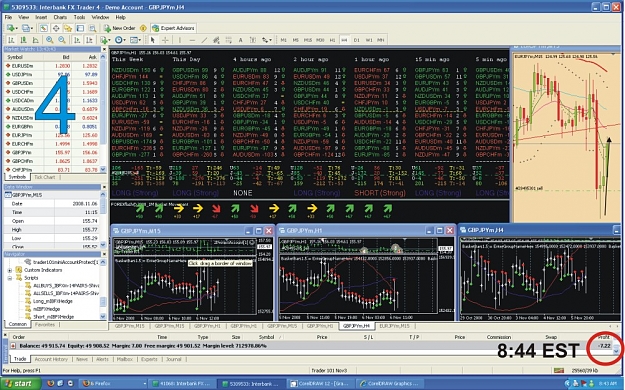Open the Journal tab in Terminal
Image resolution: width=625 pixels, height=390 pixels.
click(x=173, y=359)
